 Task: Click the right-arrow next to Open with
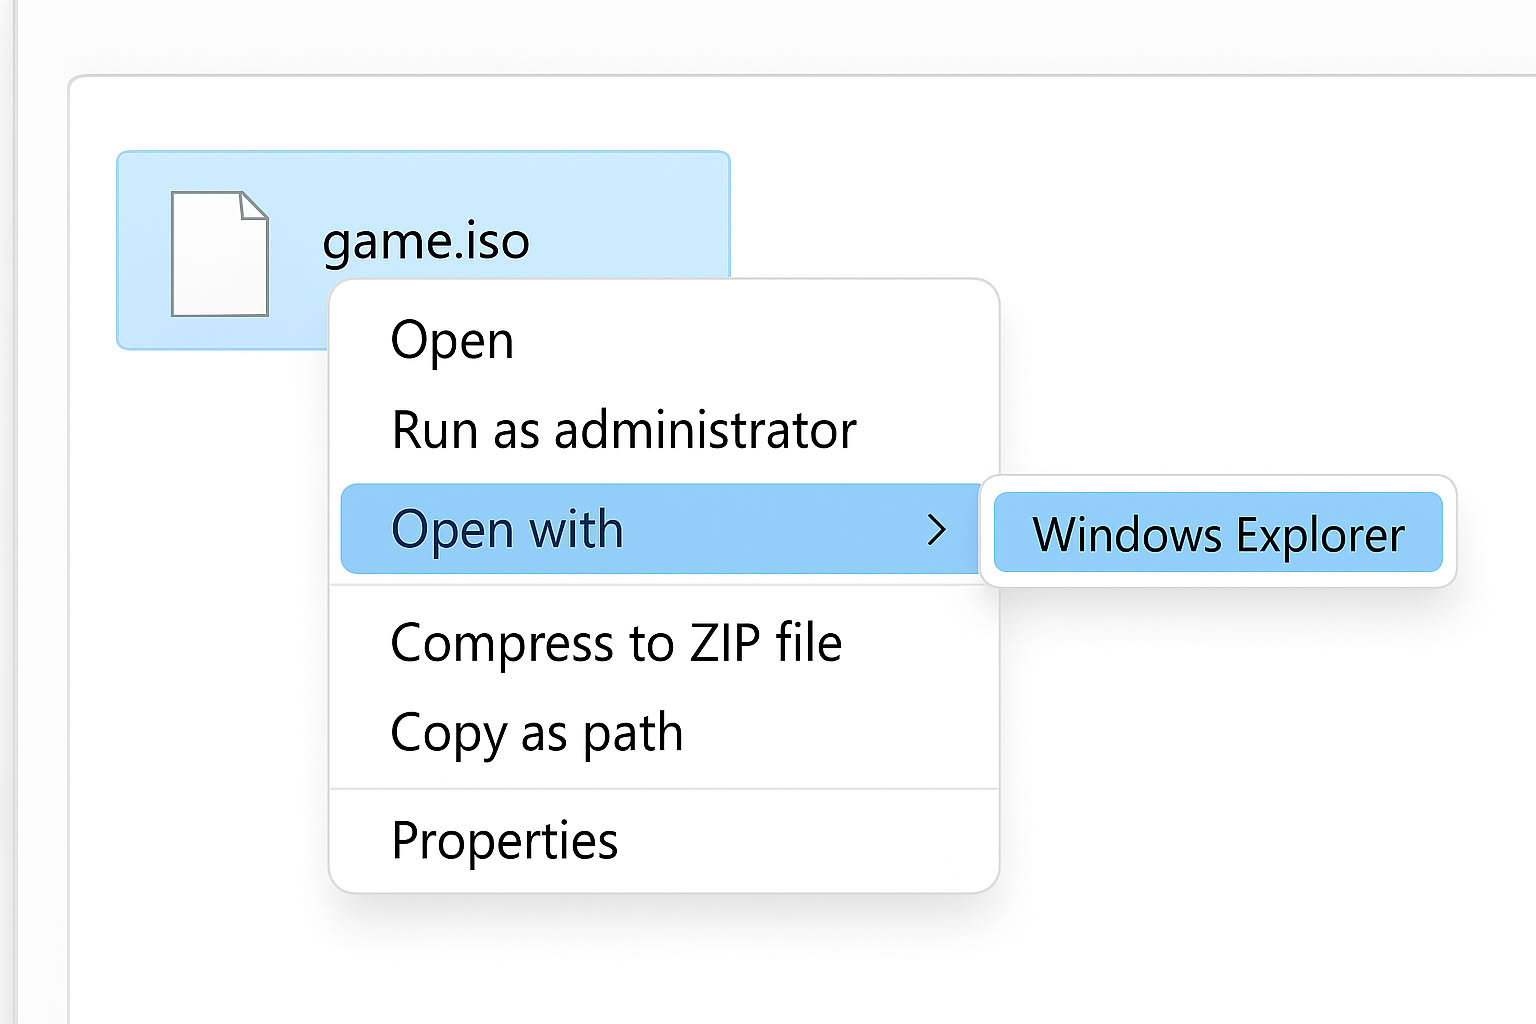pos(938,530)
